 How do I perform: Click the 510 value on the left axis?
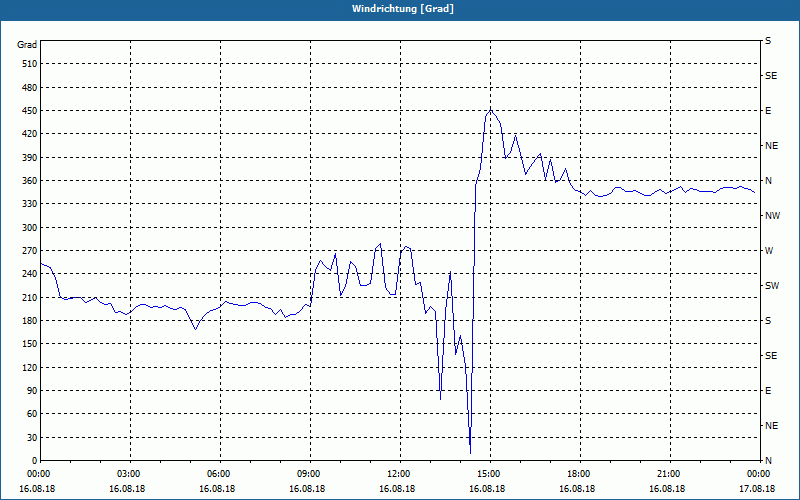(x=30, y=64)
